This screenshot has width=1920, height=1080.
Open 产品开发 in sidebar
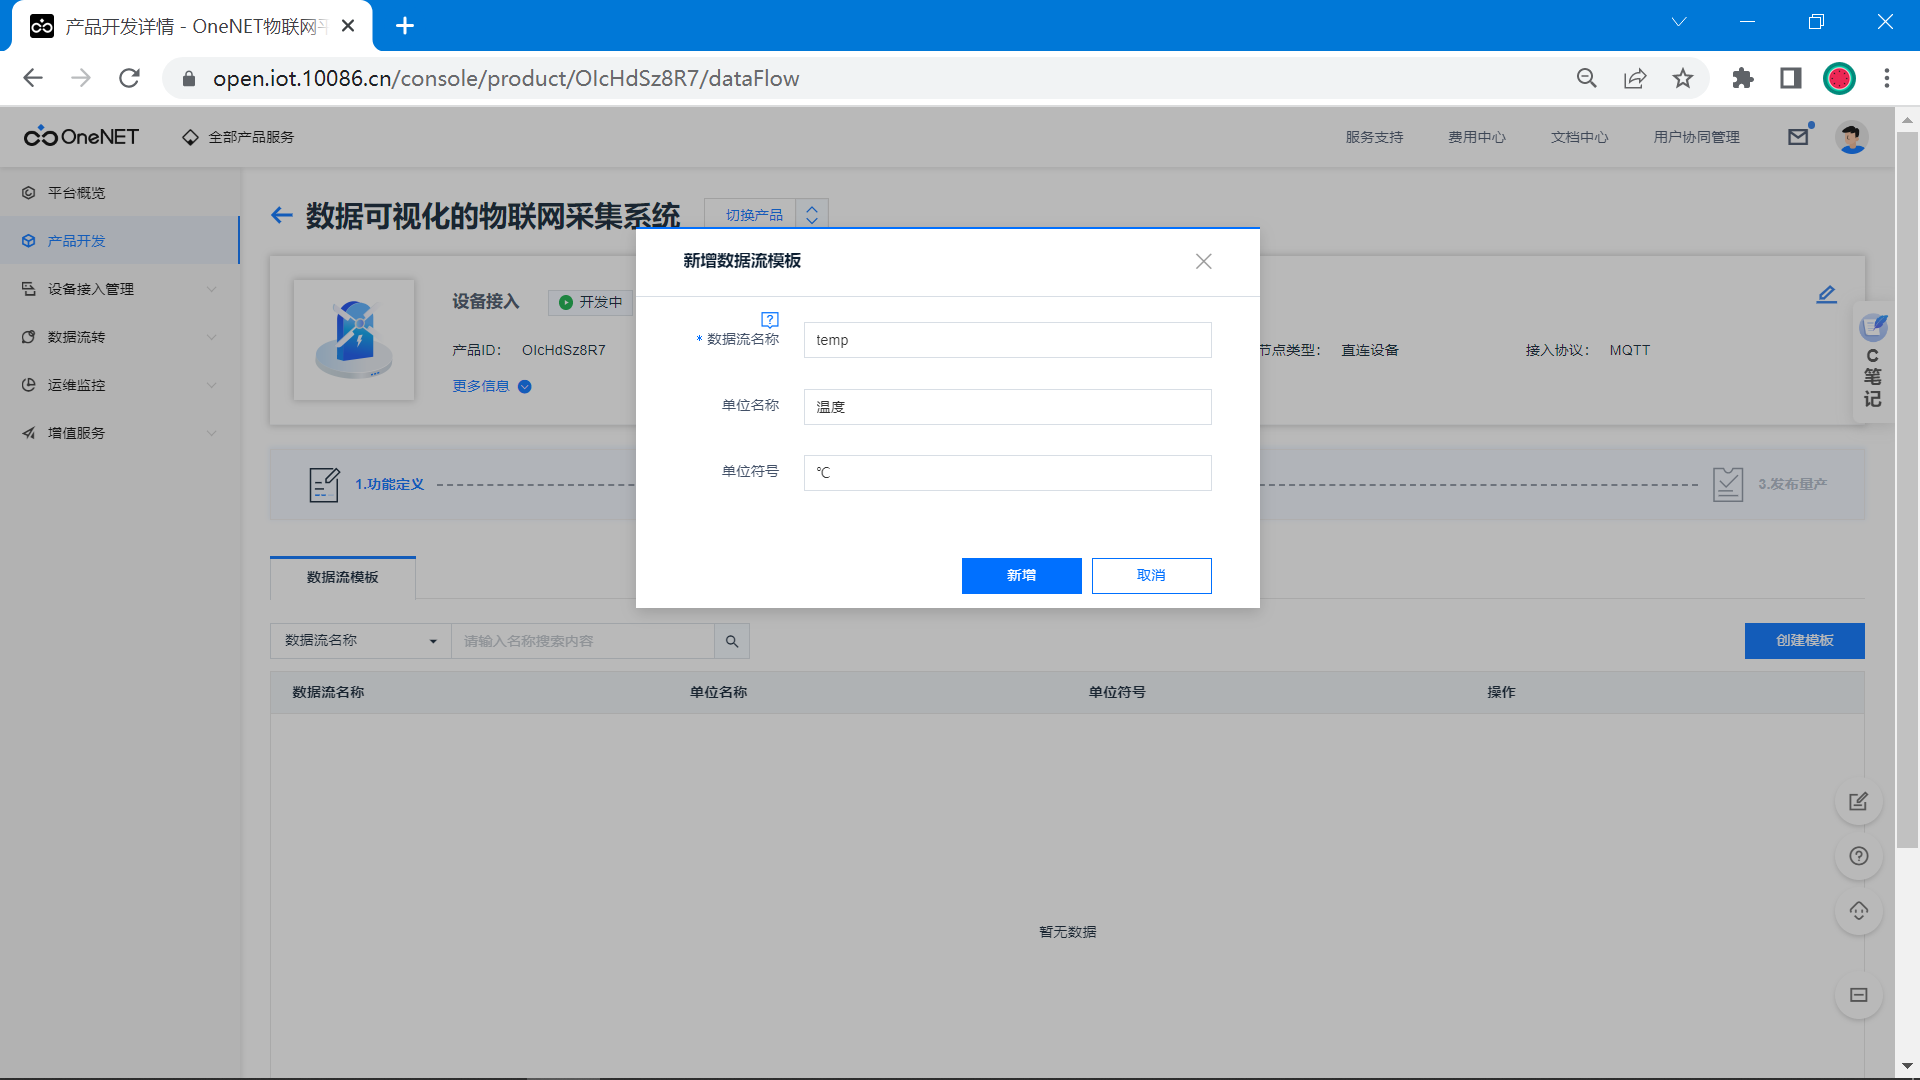[77, 241]
